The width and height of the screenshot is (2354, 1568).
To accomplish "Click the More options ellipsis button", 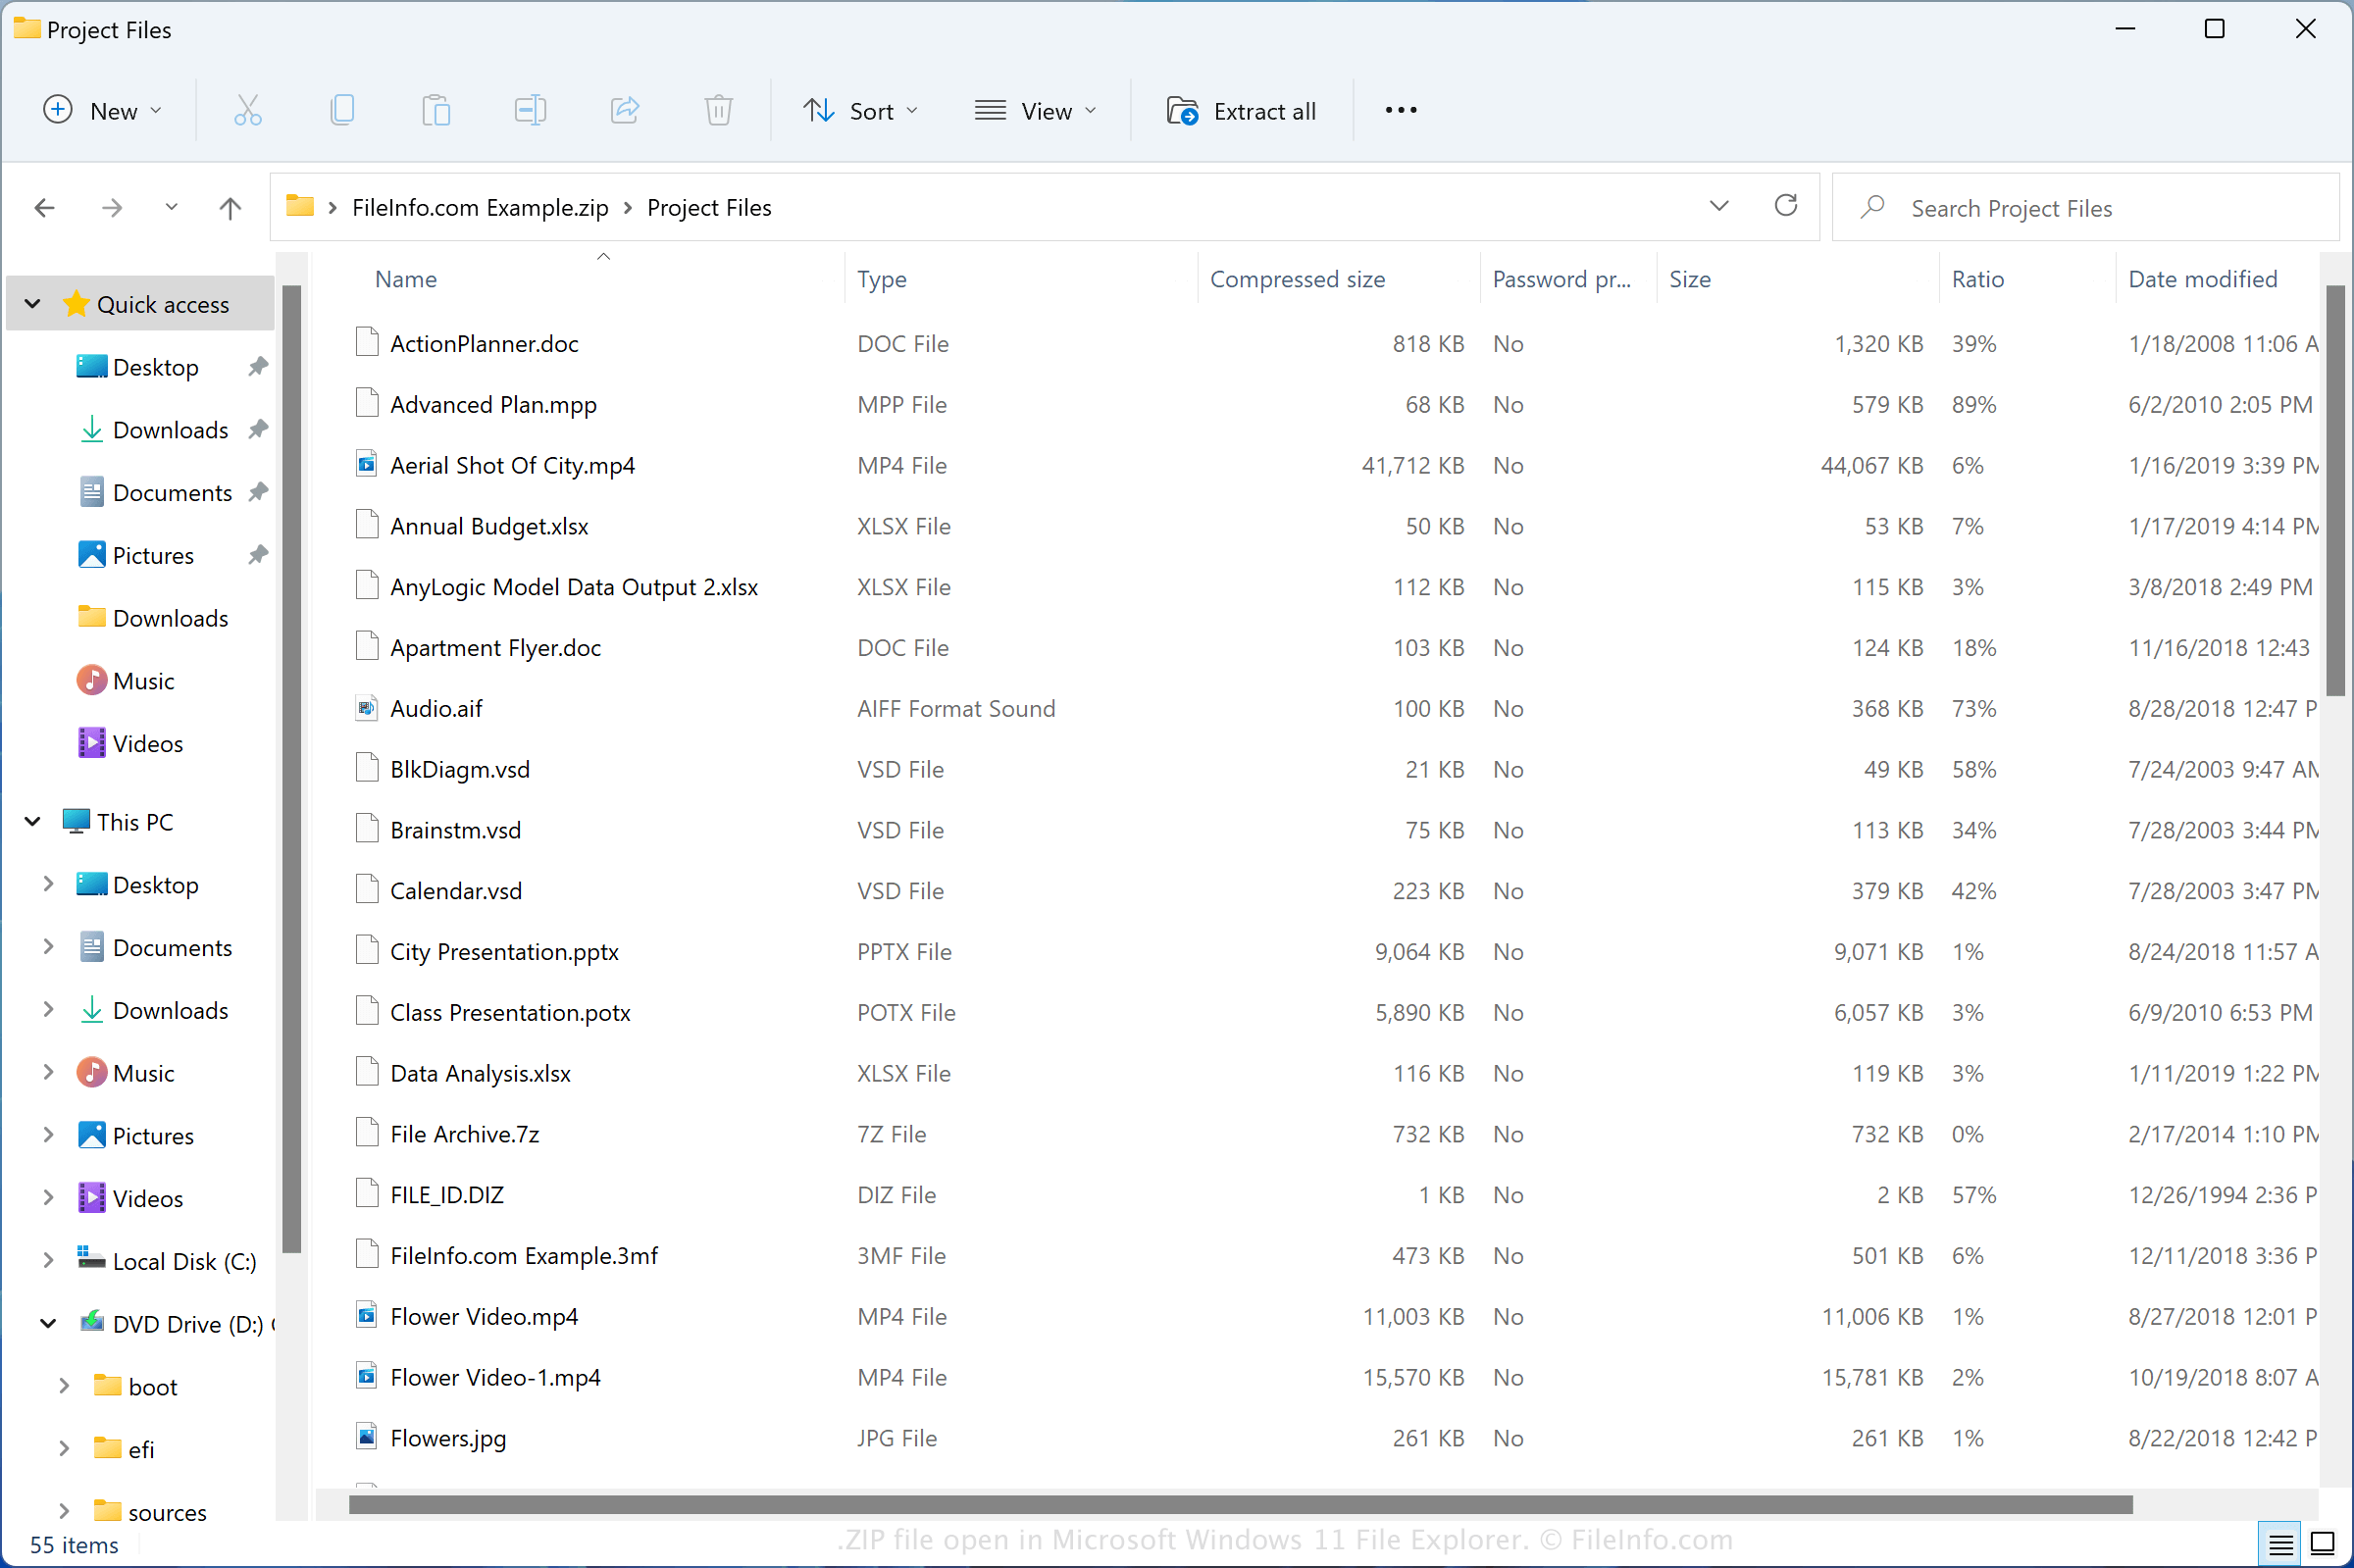I will coord(1401,109).
